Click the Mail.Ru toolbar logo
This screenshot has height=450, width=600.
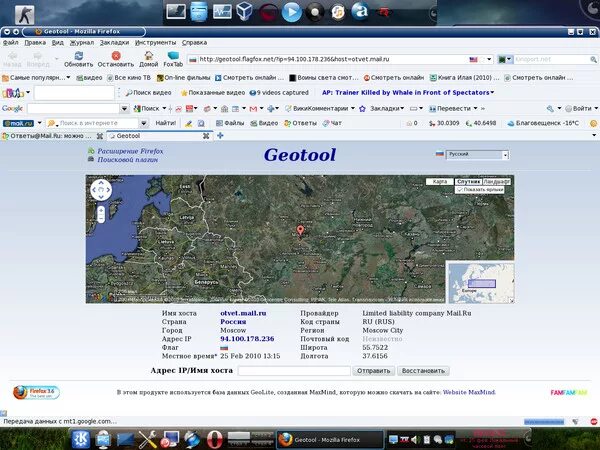[18, 123]
